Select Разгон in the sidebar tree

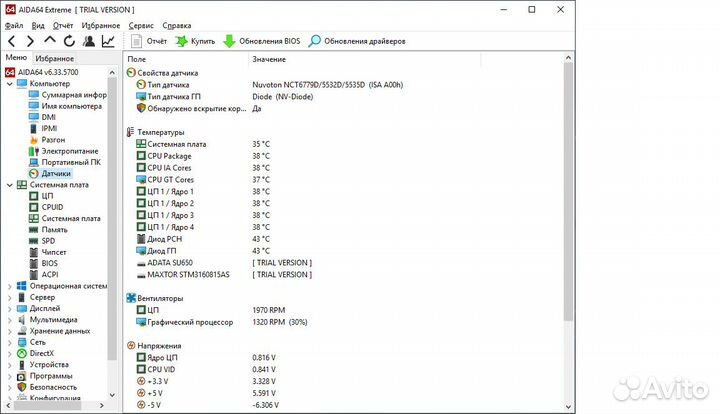(x=53, y=139)
